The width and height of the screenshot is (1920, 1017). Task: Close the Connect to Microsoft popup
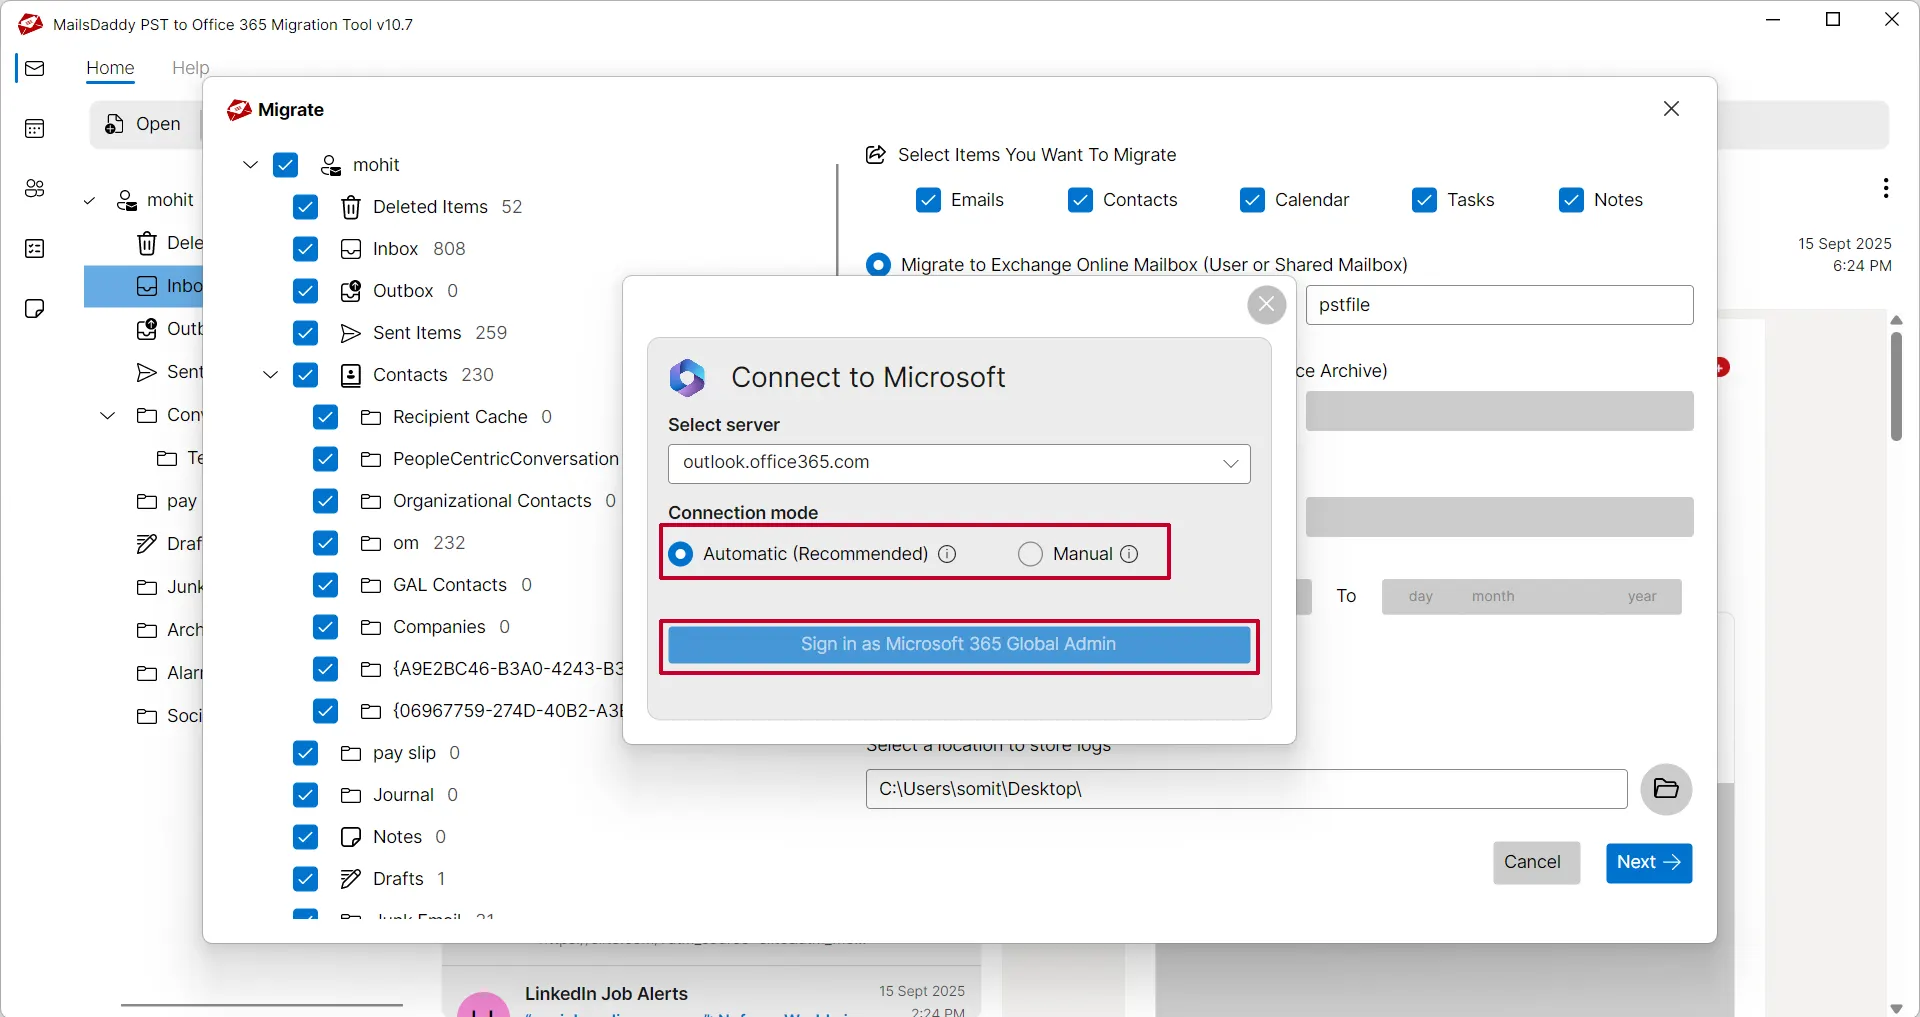click(1266, 304)
